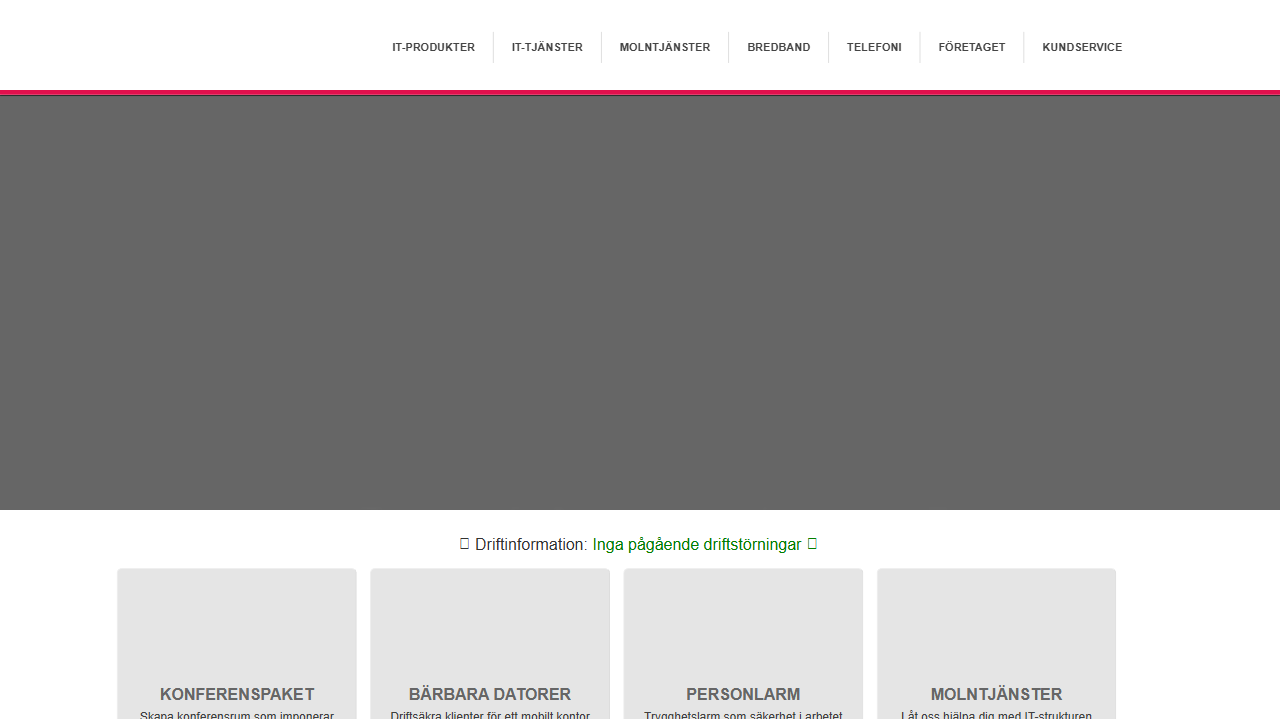Open the BREDBAND menu item
This screenshot has width=1280, height=720.
[x=779, y=47]
